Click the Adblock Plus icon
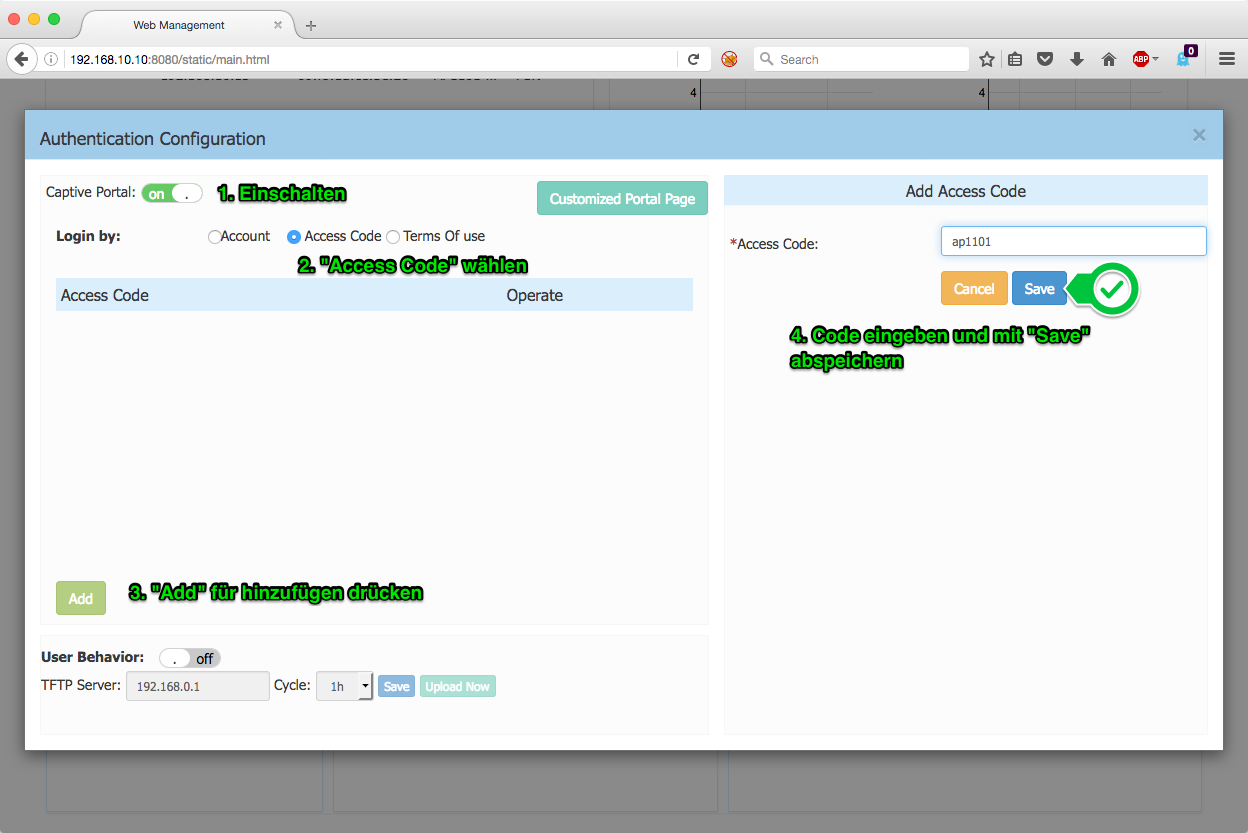This screenshot has height=833, width=1248. point(1140,59)
